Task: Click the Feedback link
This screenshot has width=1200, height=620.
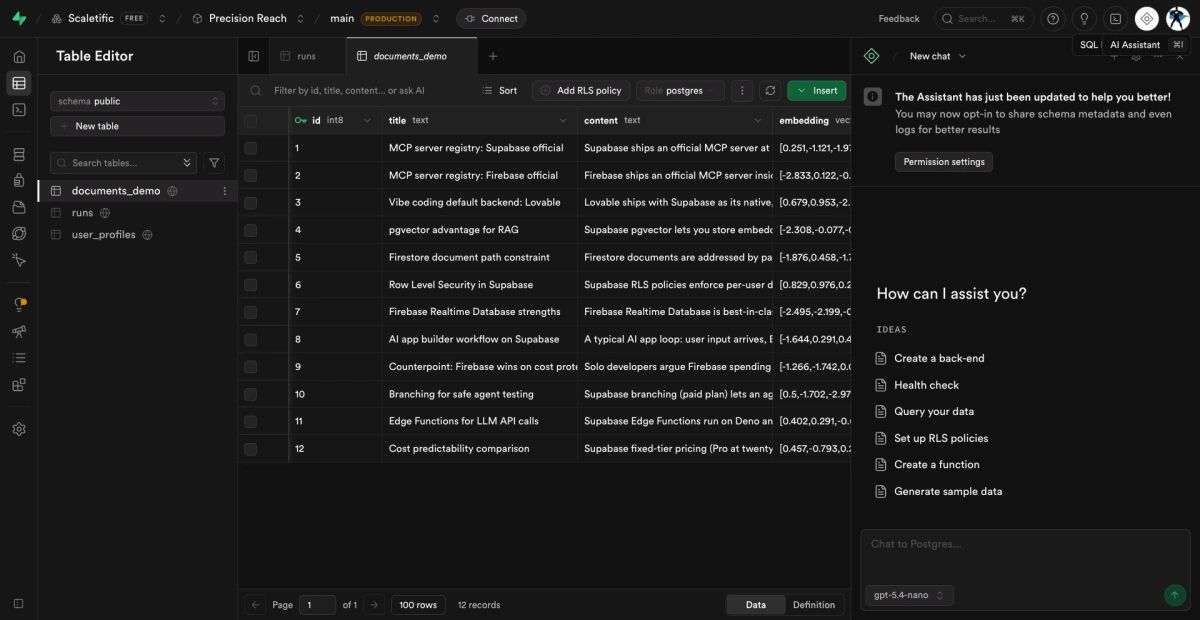Action: (899, 18)
